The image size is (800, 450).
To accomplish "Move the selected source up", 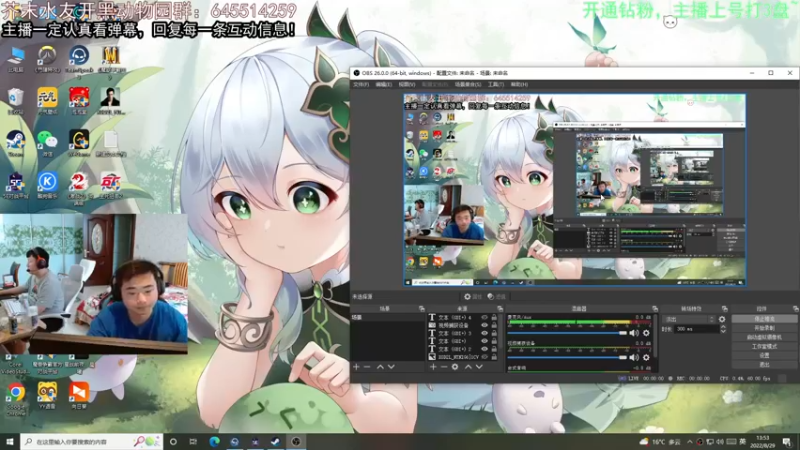I will (468, 367).
